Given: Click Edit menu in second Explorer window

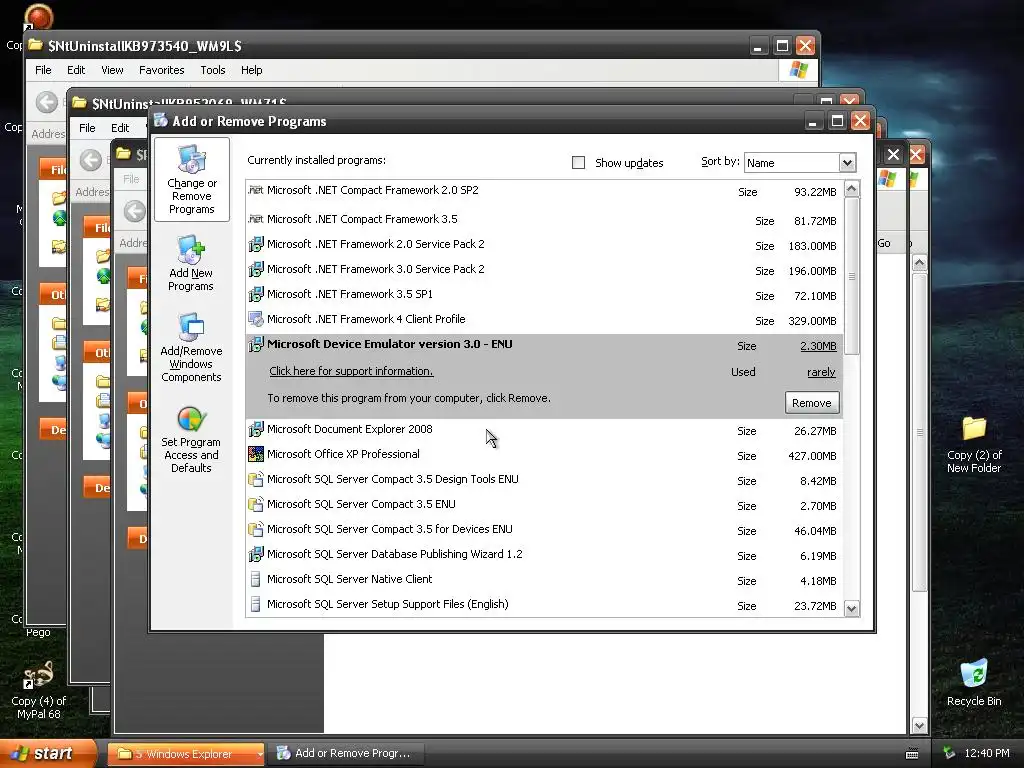Looking at the screenshot, I should point(120,128).
